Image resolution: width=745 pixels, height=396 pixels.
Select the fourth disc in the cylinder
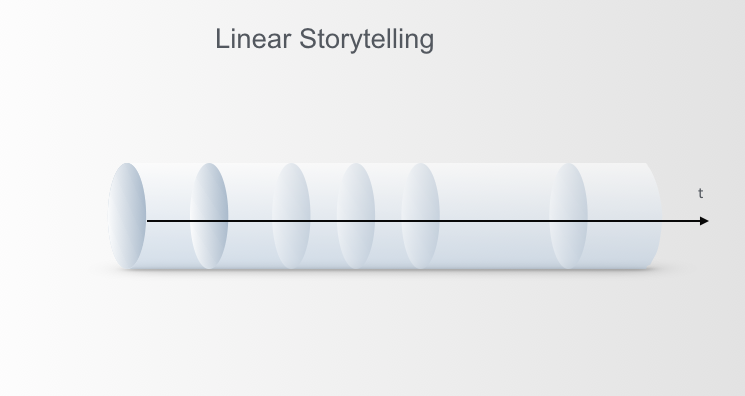pos(356,216)
